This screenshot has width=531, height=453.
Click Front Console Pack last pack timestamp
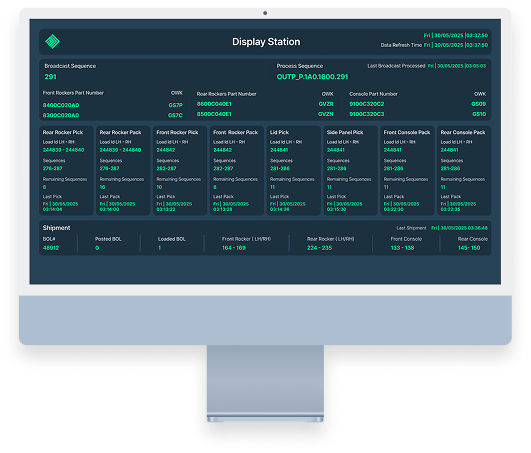(x=401, y=207)
